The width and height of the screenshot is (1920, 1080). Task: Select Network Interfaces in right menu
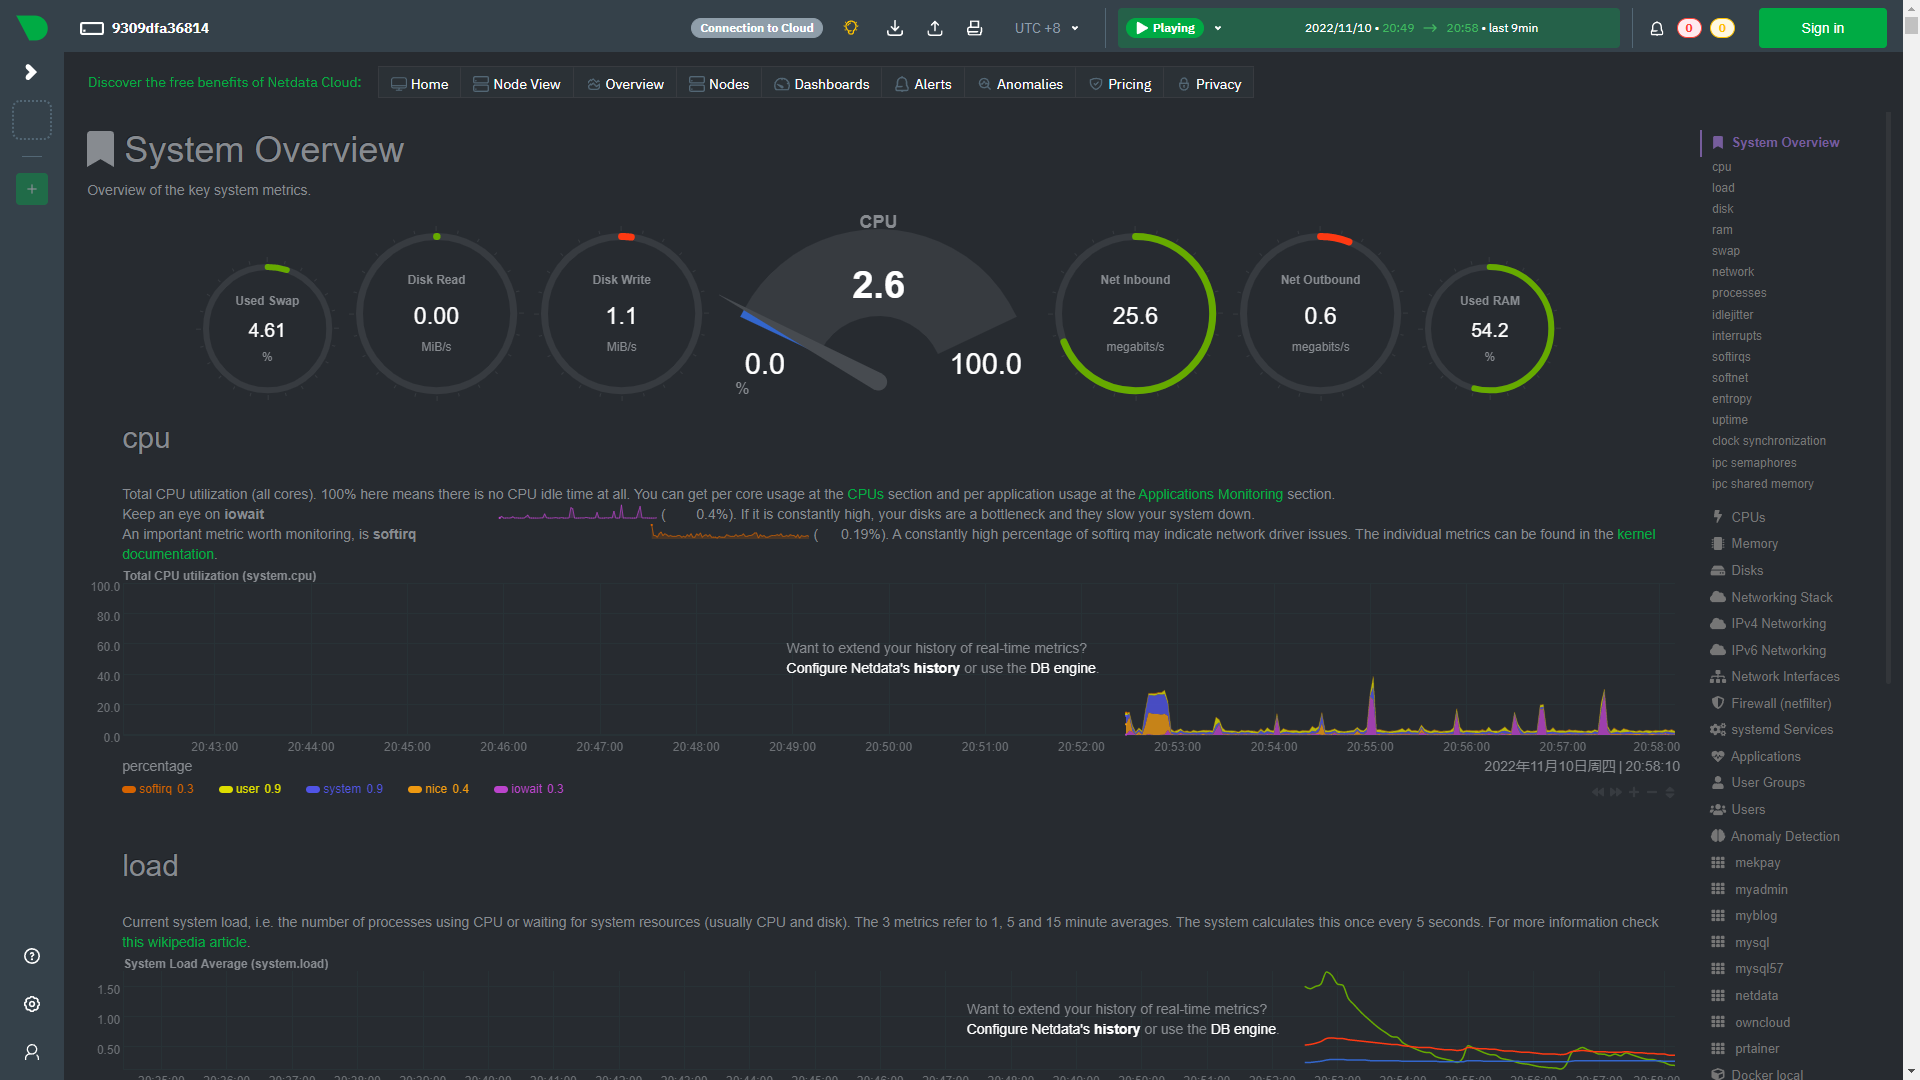[1785, 677]
